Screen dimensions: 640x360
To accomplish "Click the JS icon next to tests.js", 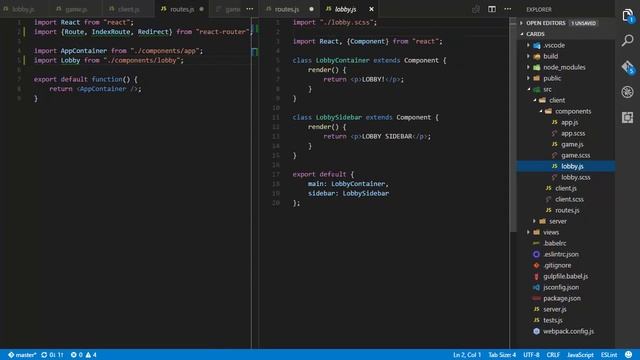I will [536, 320].
